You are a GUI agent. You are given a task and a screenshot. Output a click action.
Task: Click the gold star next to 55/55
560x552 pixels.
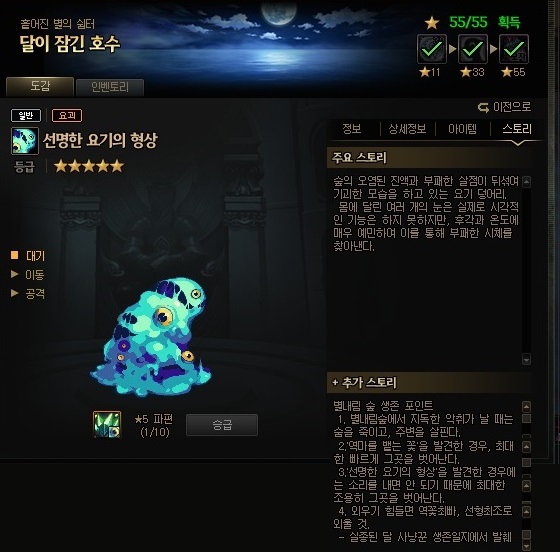(432, 23)
